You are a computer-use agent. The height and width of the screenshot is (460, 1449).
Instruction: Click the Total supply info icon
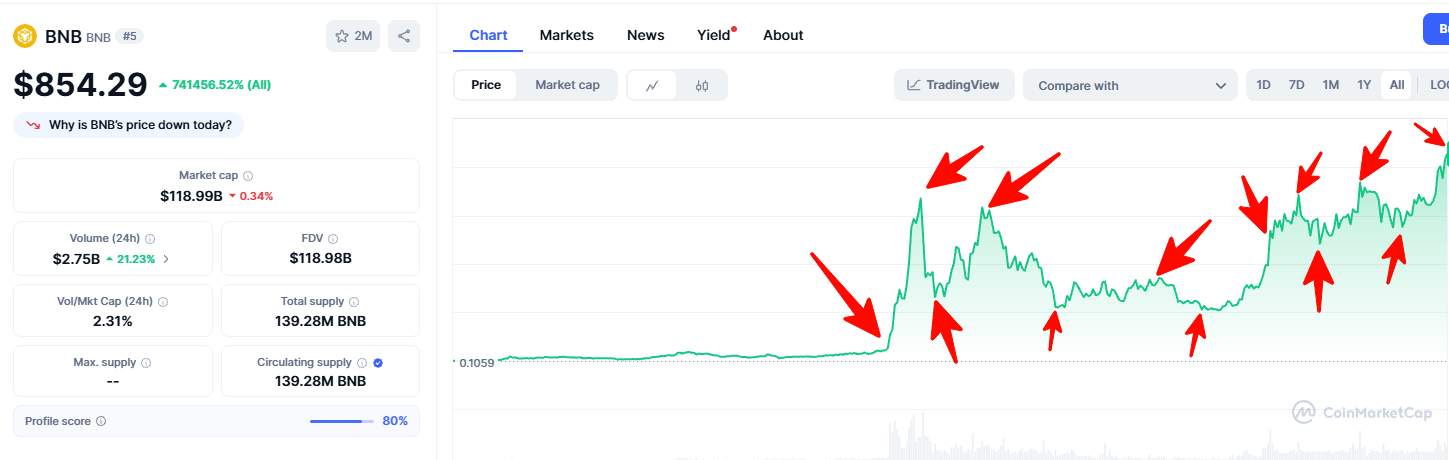(354, 301)
